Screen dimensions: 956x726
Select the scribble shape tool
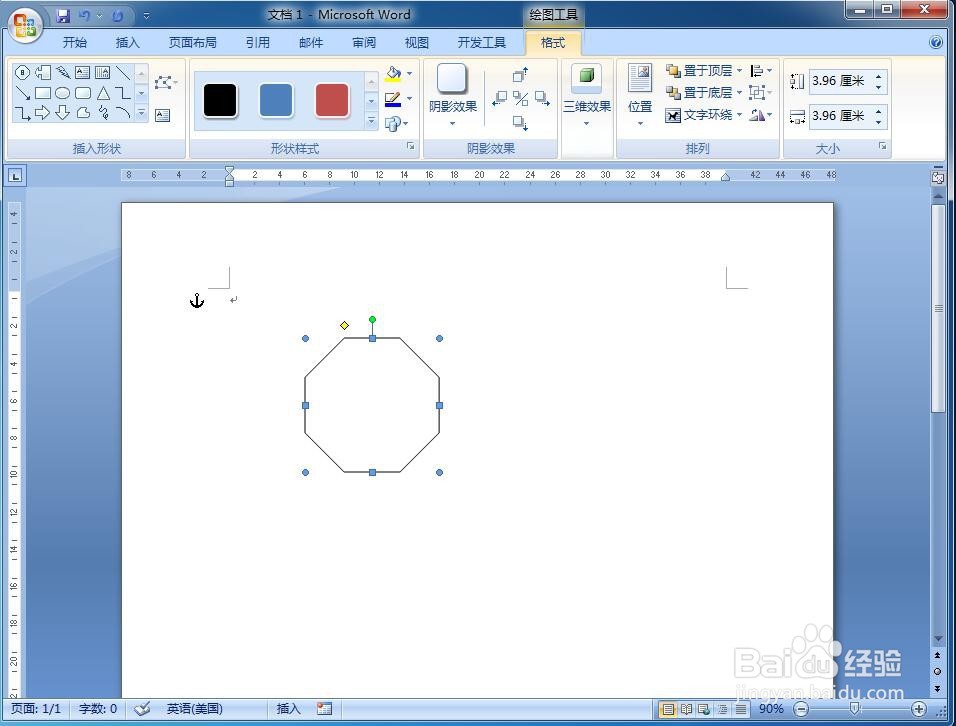102,113
